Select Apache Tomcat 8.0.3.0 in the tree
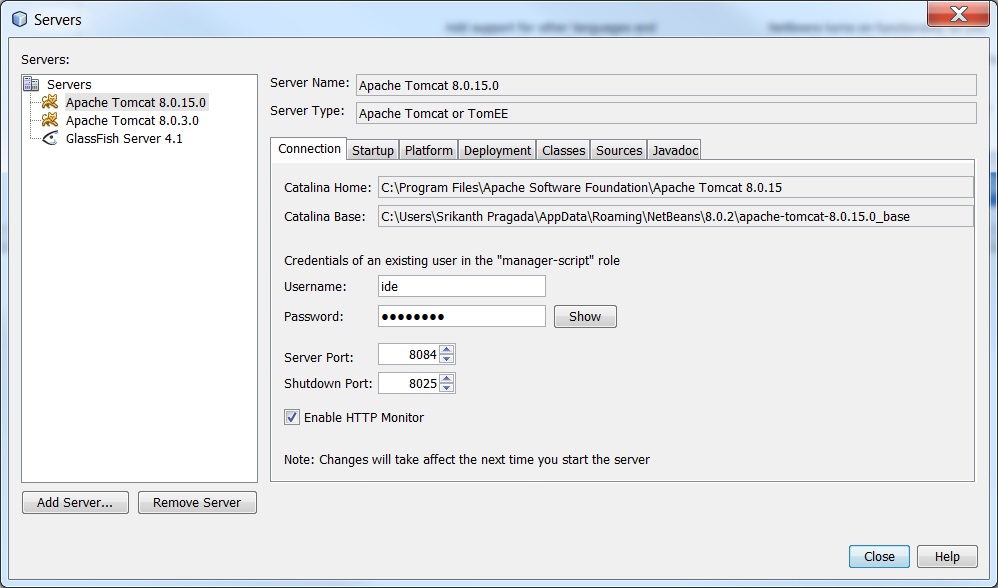Viewport: 998px width, 588px height. (132, 120)
